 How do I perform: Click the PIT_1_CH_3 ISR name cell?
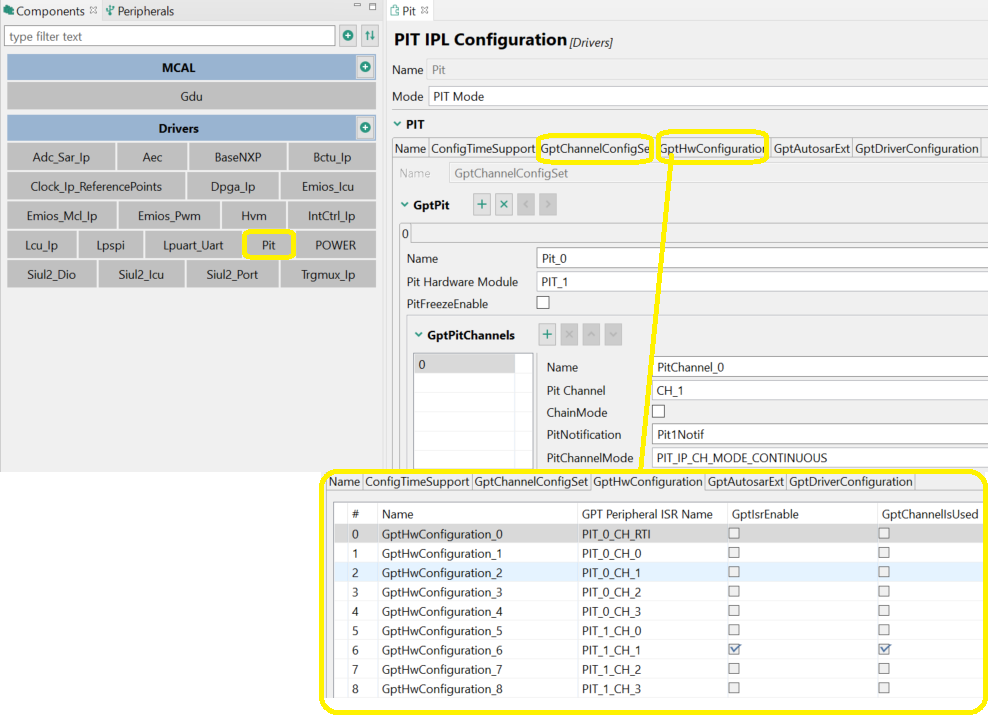coord(652,689)
